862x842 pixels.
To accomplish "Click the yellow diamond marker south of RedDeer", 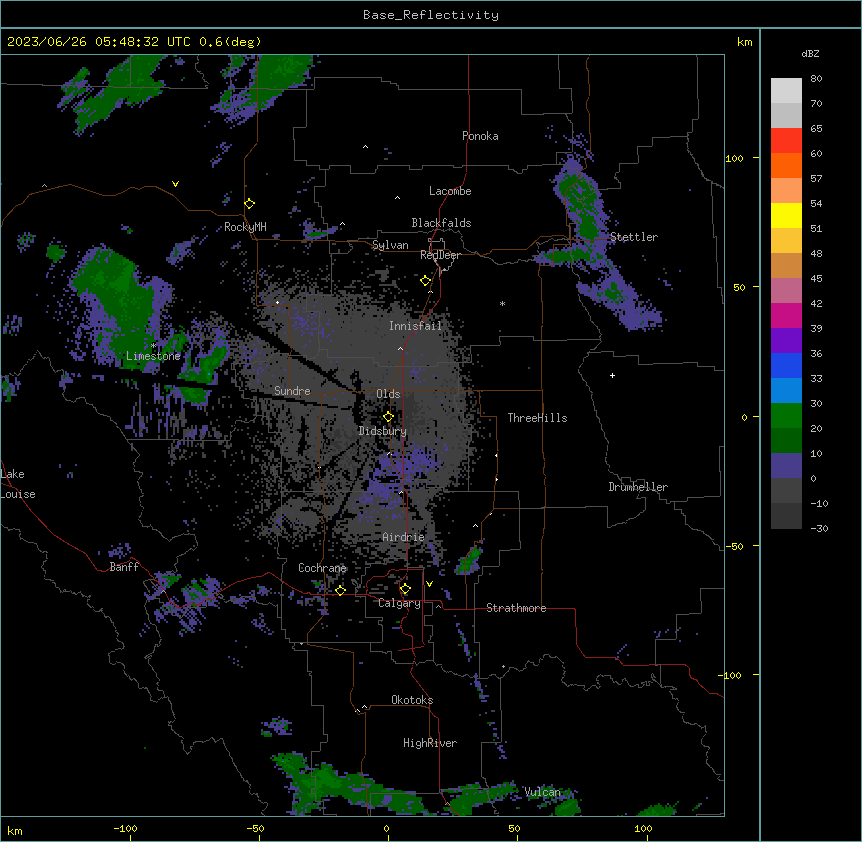I will pyautogui.click(x=426, y=281).
